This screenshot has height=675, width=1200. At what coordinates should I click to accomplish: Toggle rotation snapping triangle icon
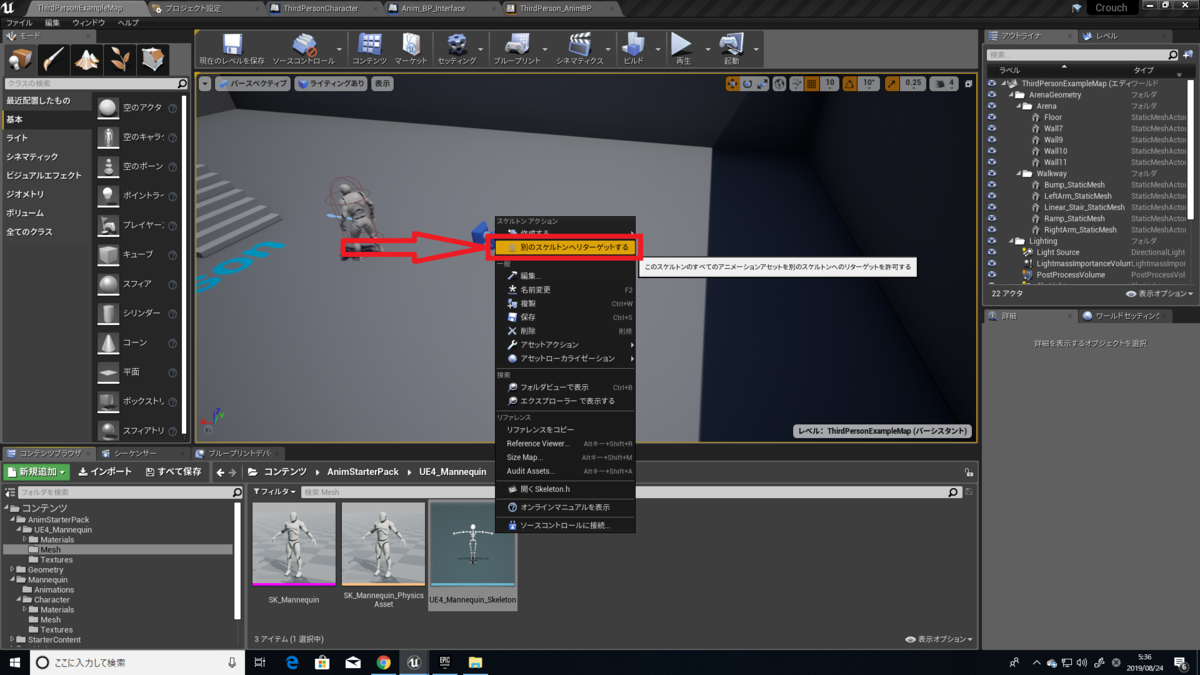849,84
